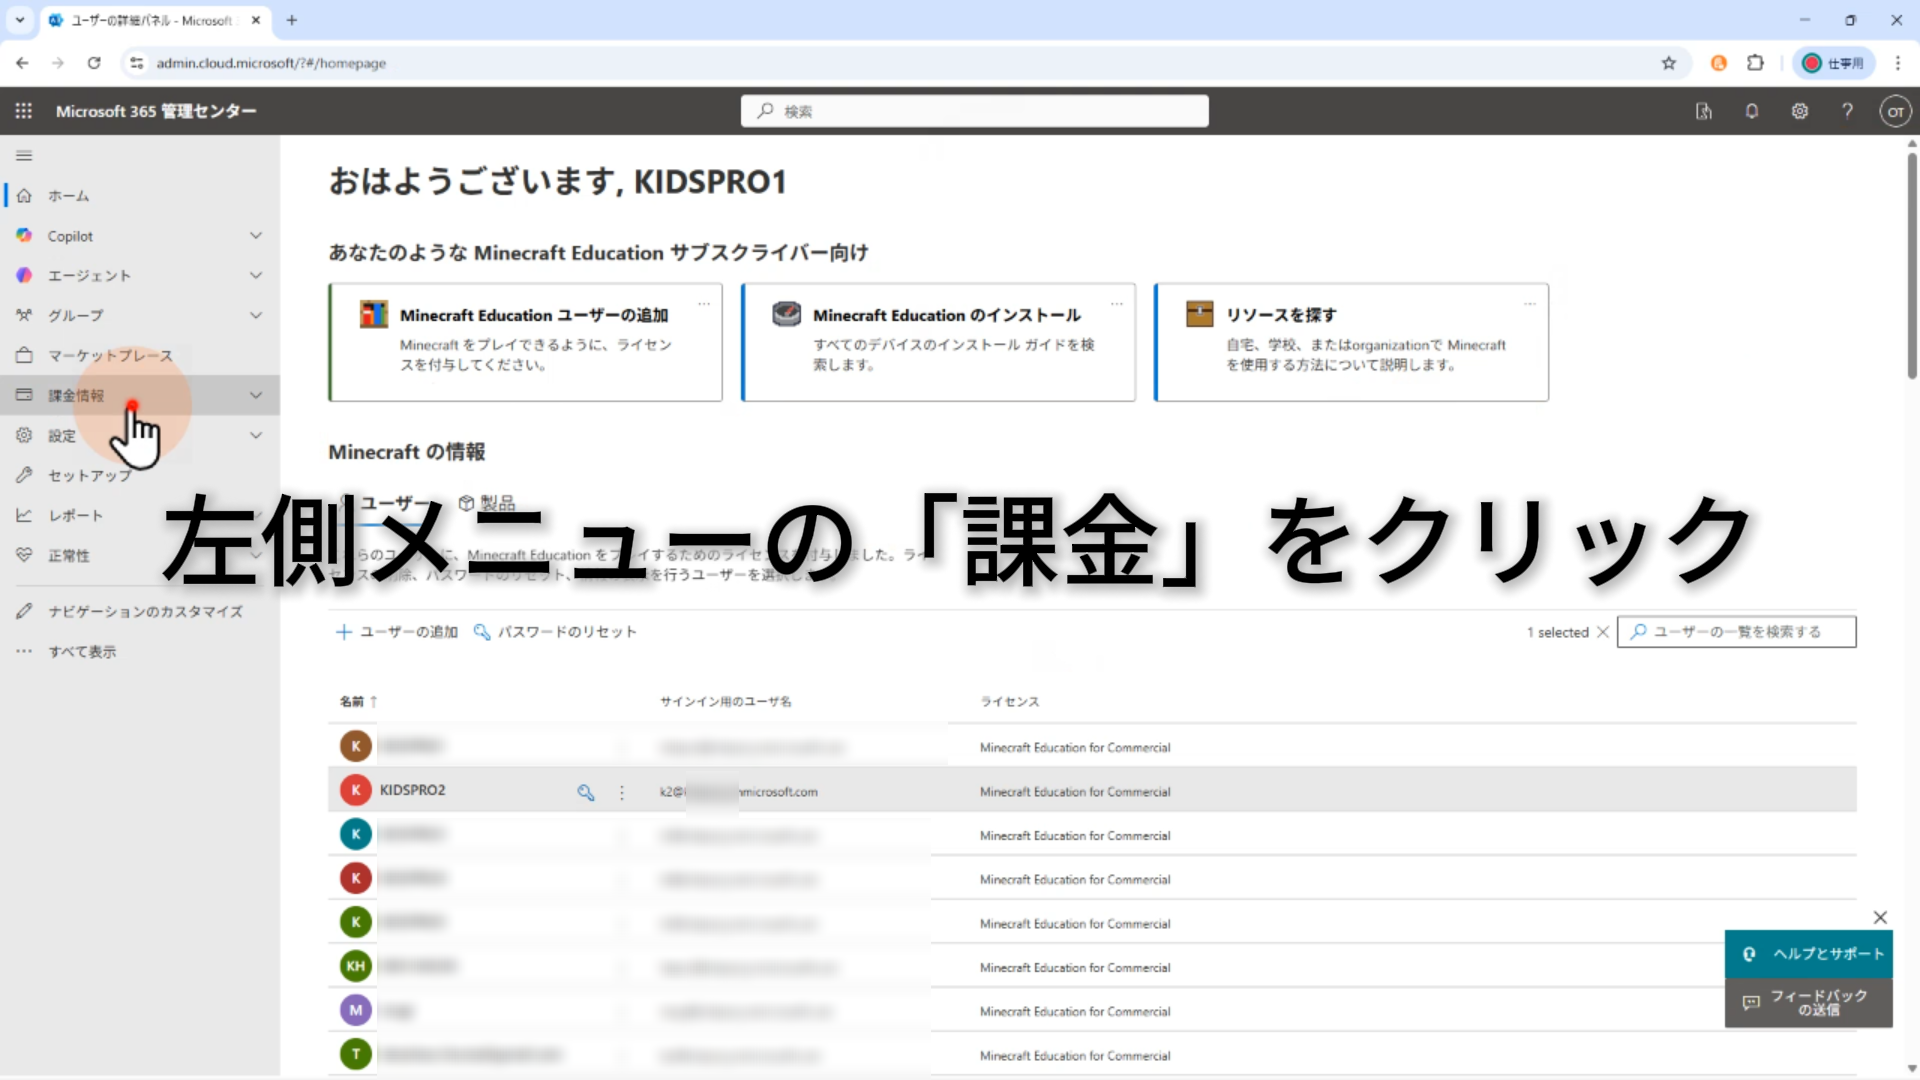Click the OT account avatar

(x=1895, y=111)
